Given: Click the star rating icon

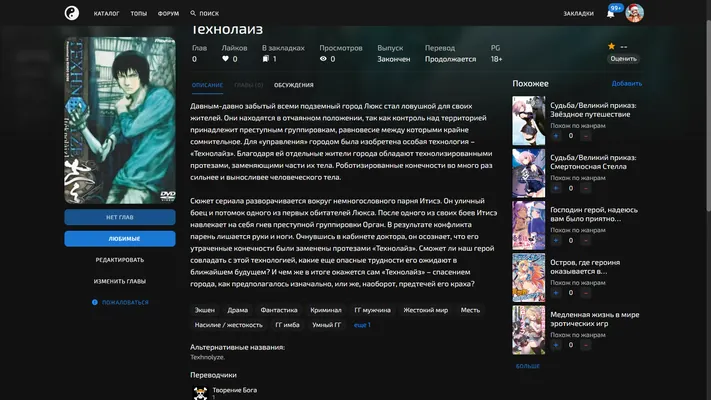Looking at the screenshot, I should 611,46.
